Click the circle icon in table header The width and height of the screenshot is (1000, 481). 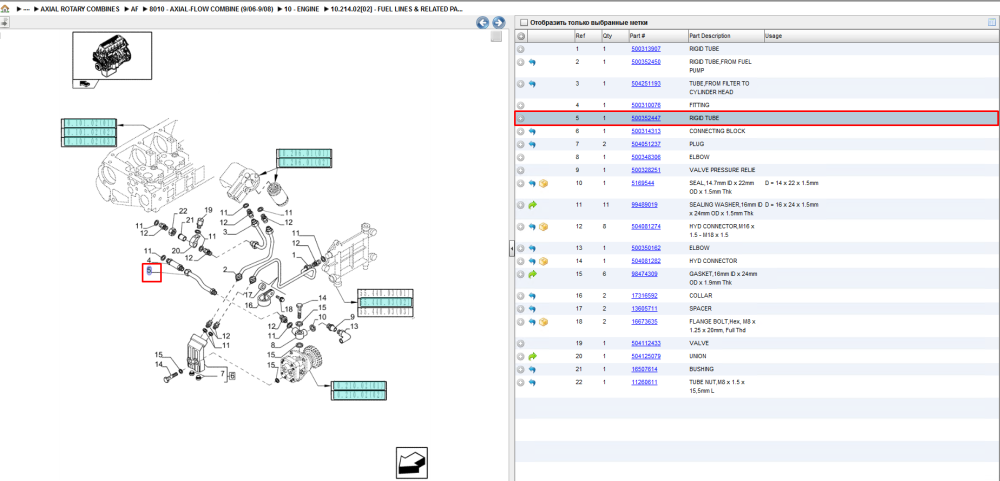tap(520, 36)
